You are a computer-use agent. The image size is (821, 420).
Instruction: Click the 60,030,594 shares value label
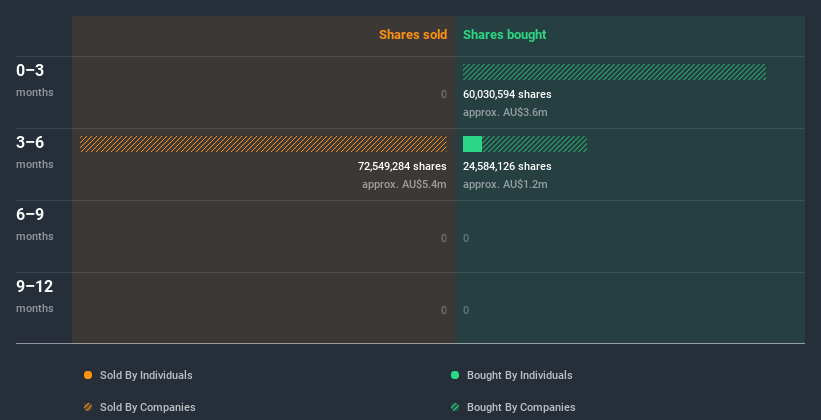(x=507, y=94)
